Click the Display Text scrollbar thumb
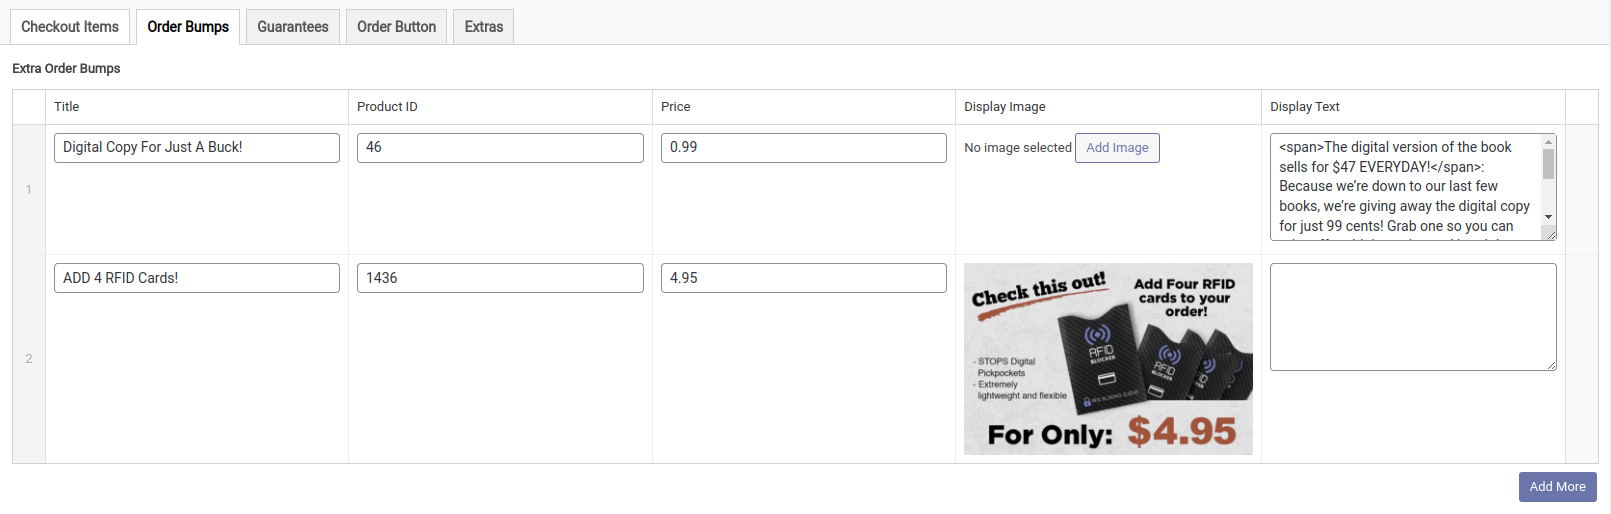This screenshot has height=514, width=1611. click(1548, 164)
